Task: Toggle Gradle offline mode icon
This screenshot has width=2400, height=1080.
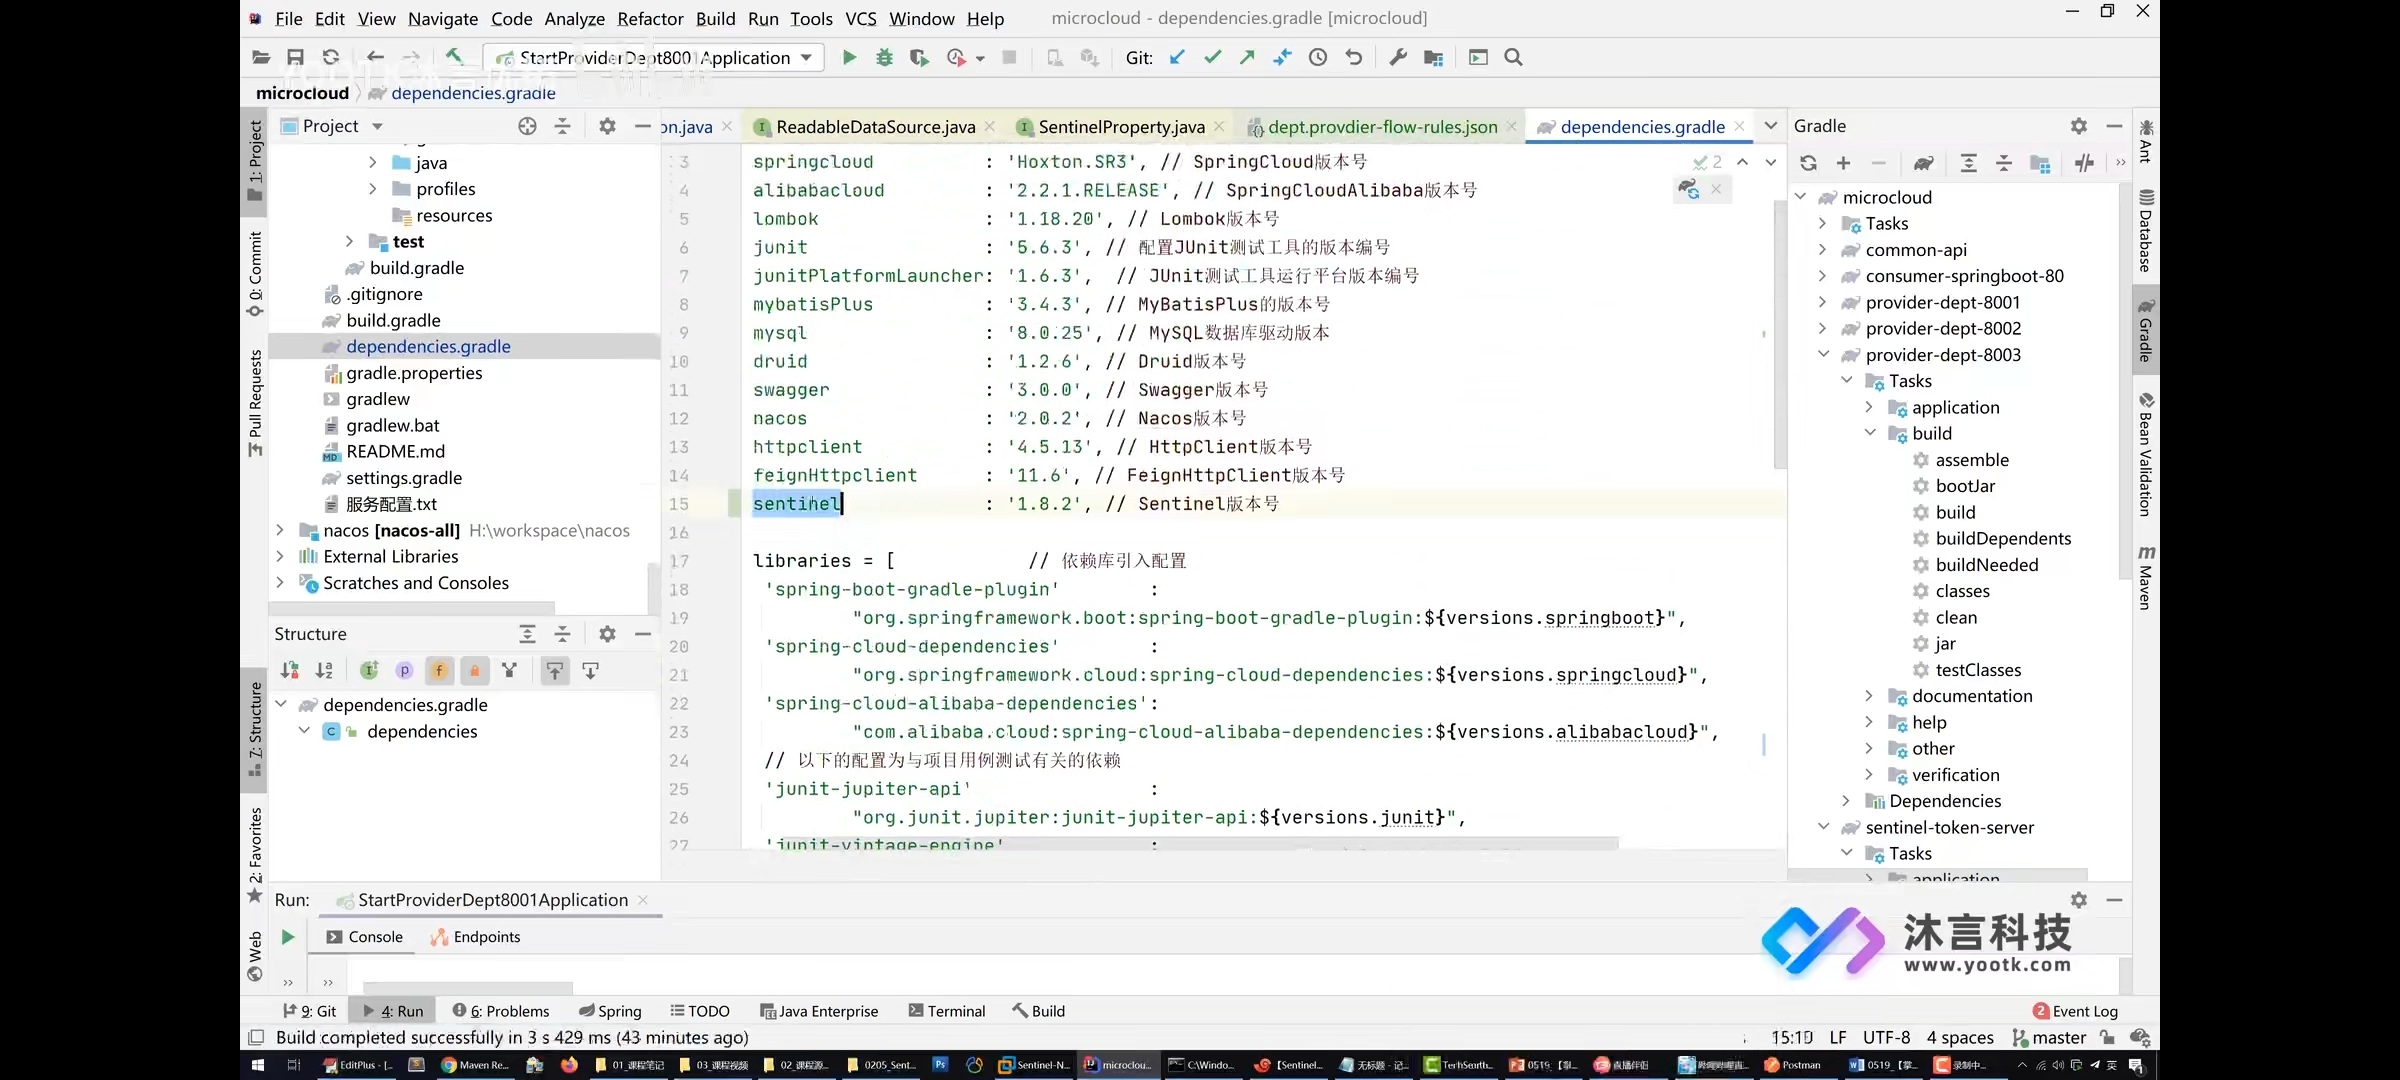Action: click(2084, 163)
